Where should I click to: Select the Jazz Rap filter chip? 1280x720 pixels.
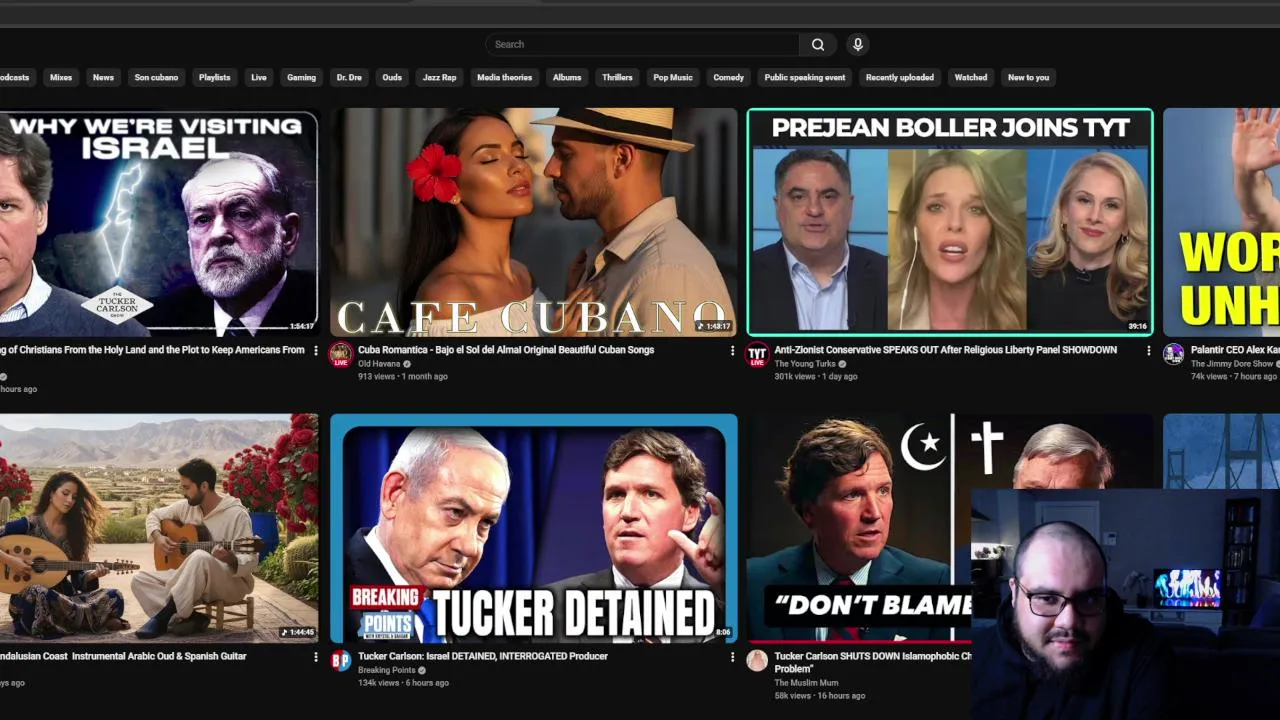tap(439, 77)
